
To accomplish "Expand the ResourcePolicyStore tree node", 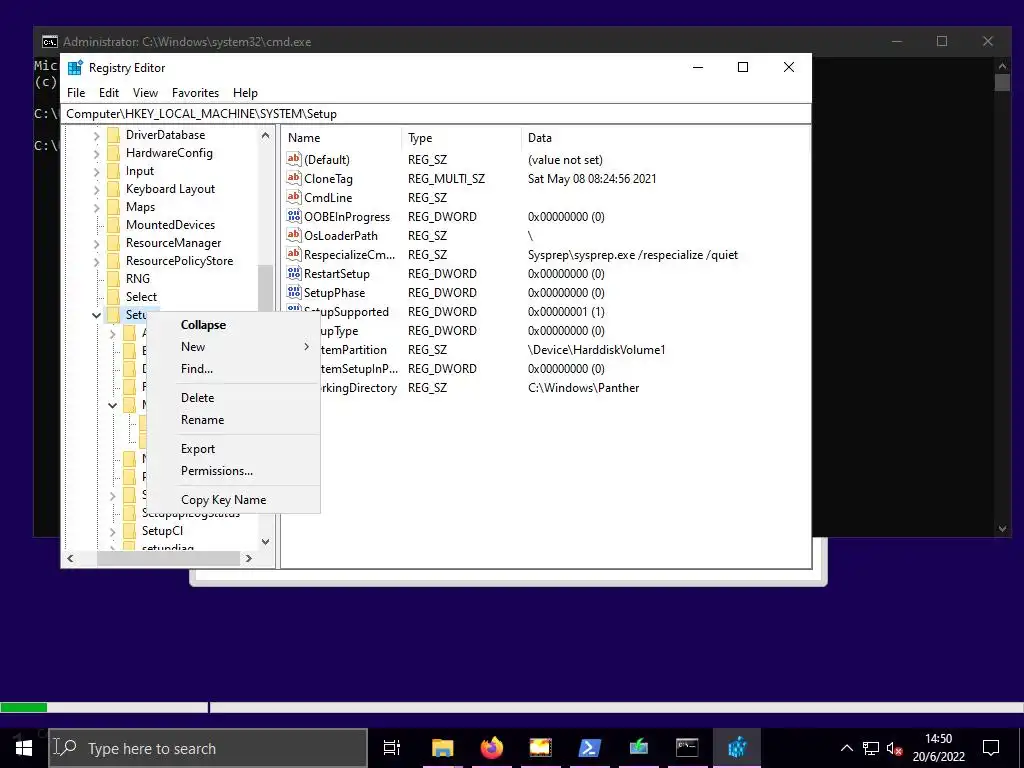I will pyautogui.click(x=97, y=261).
